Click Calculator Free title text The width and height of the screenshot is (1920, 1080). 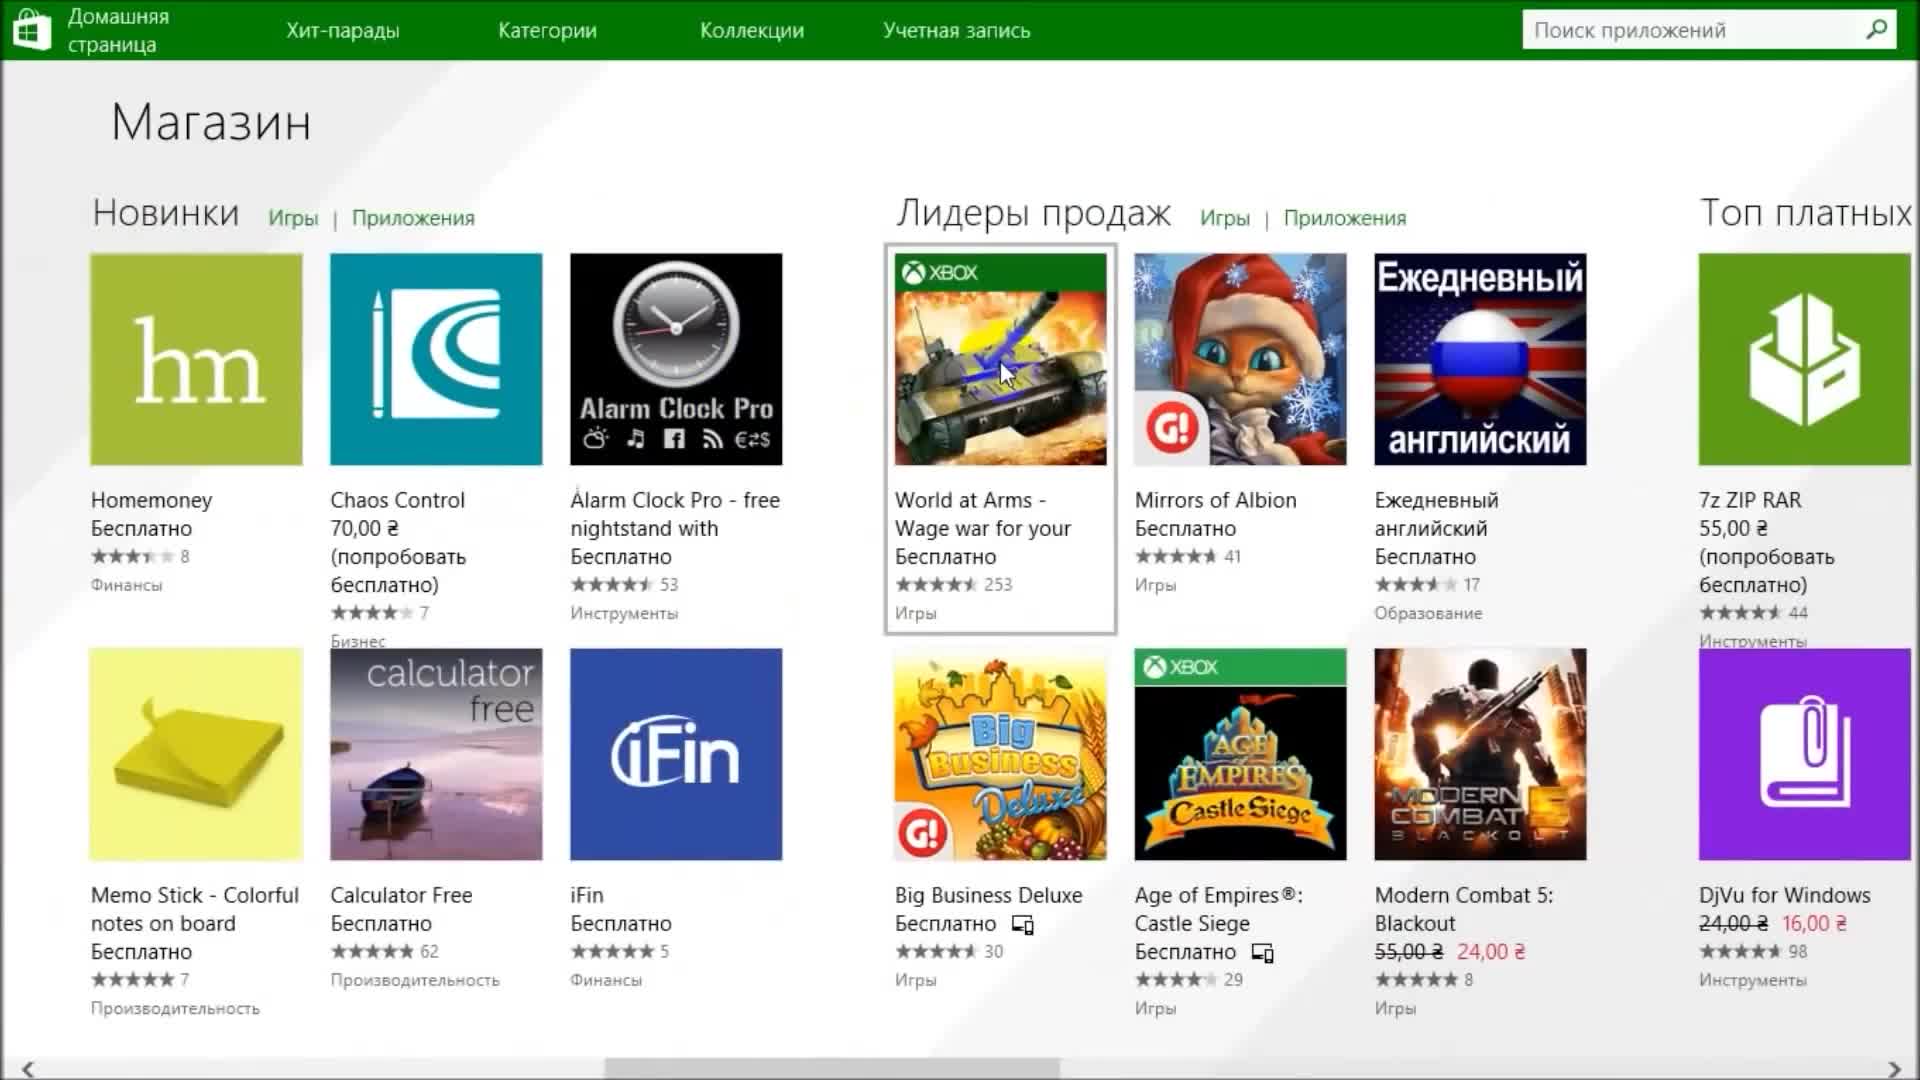pos(401,895)
